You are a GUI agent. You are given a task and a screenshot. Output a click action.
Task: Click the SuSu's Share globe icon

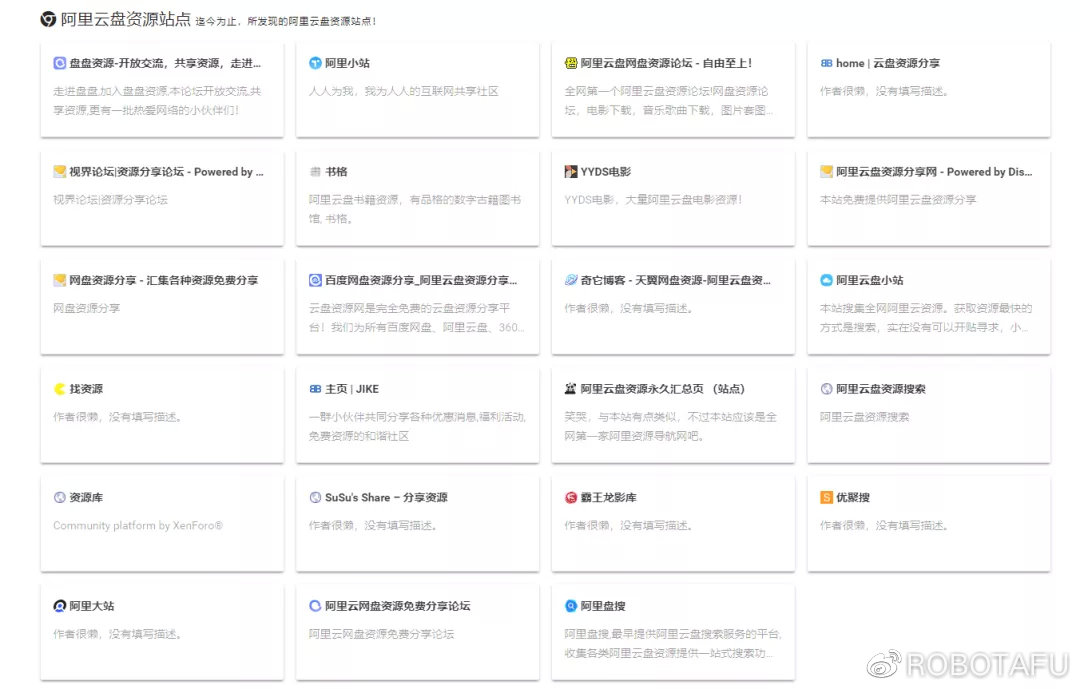pos(315,497)
